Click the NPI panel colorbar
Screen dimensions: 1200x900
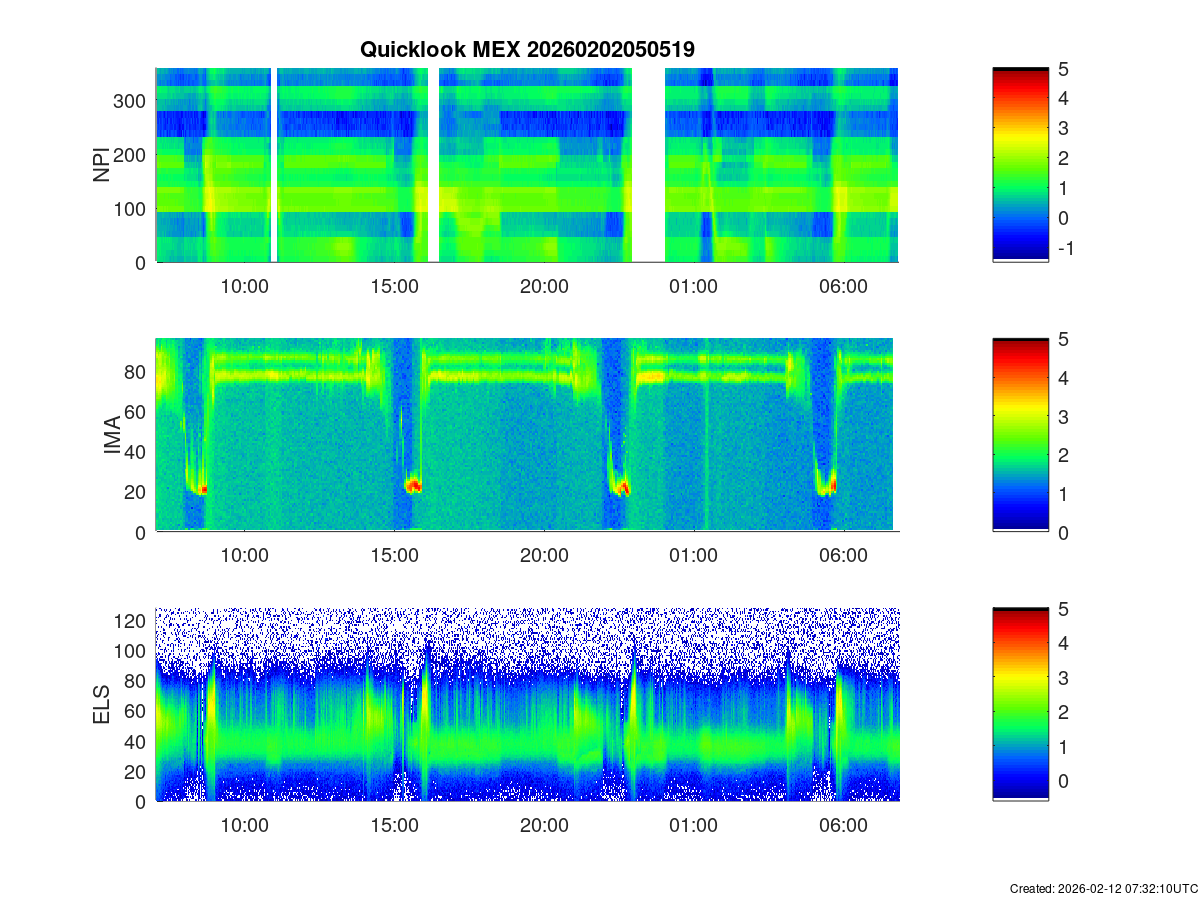pyautogui.click(x=1020, y=165)
